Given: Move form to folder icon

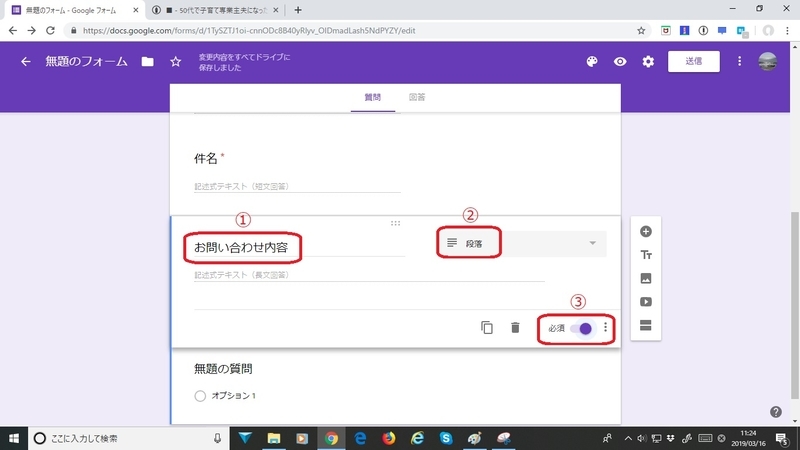Looking at the screenshot, I should pos(147,62).
